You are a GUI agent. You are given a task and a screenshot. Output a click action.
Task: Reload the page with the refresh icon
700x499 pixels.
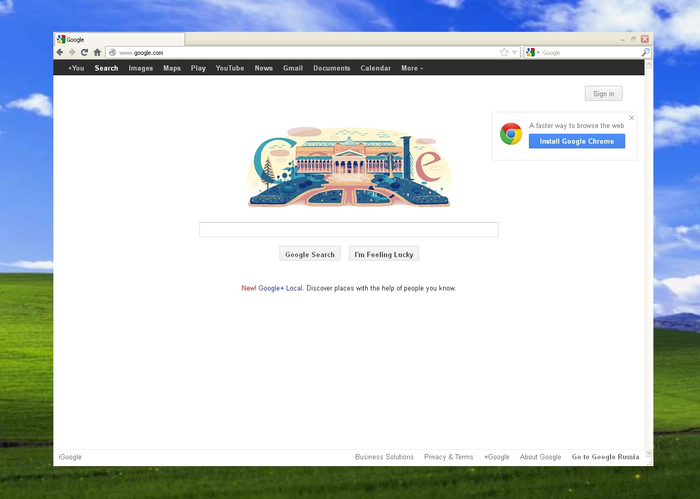point(84,52)
